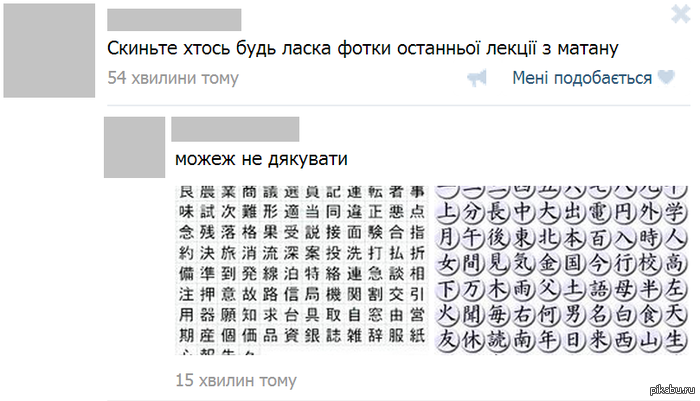Click the circled 学 kanji in right image
Screen dimensions: 700x401
click(675, 212)
